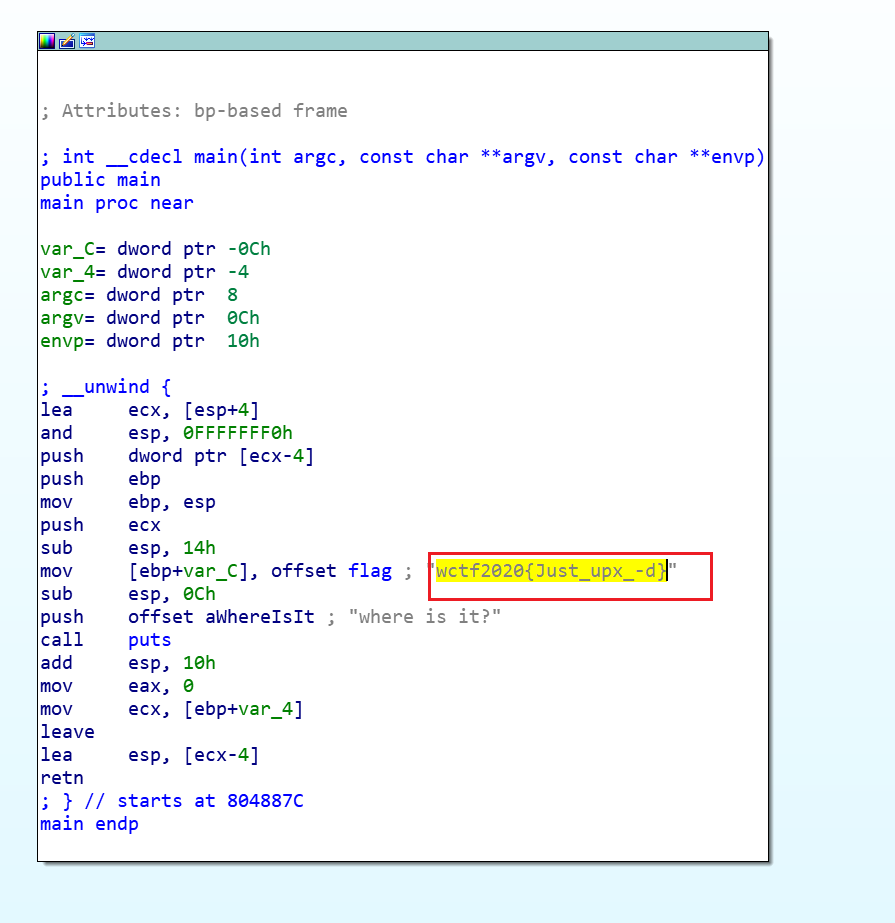Click the 804887C start address

[x=265, y=801]
